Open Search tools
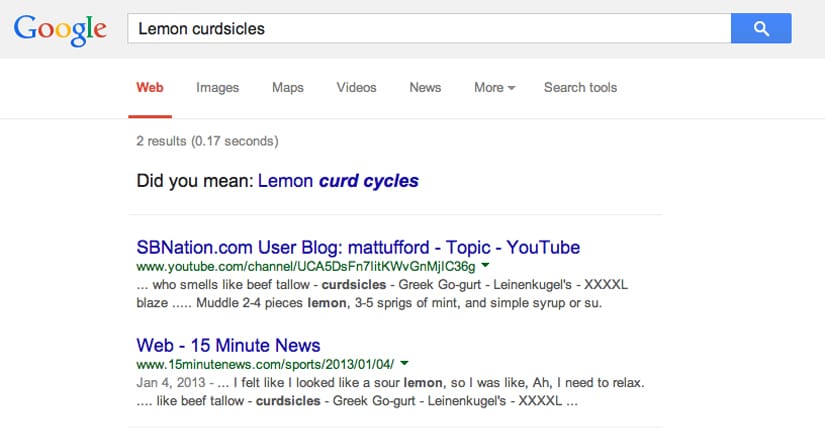The width and height of the screenshot is (825, 443). click(580, 88)
